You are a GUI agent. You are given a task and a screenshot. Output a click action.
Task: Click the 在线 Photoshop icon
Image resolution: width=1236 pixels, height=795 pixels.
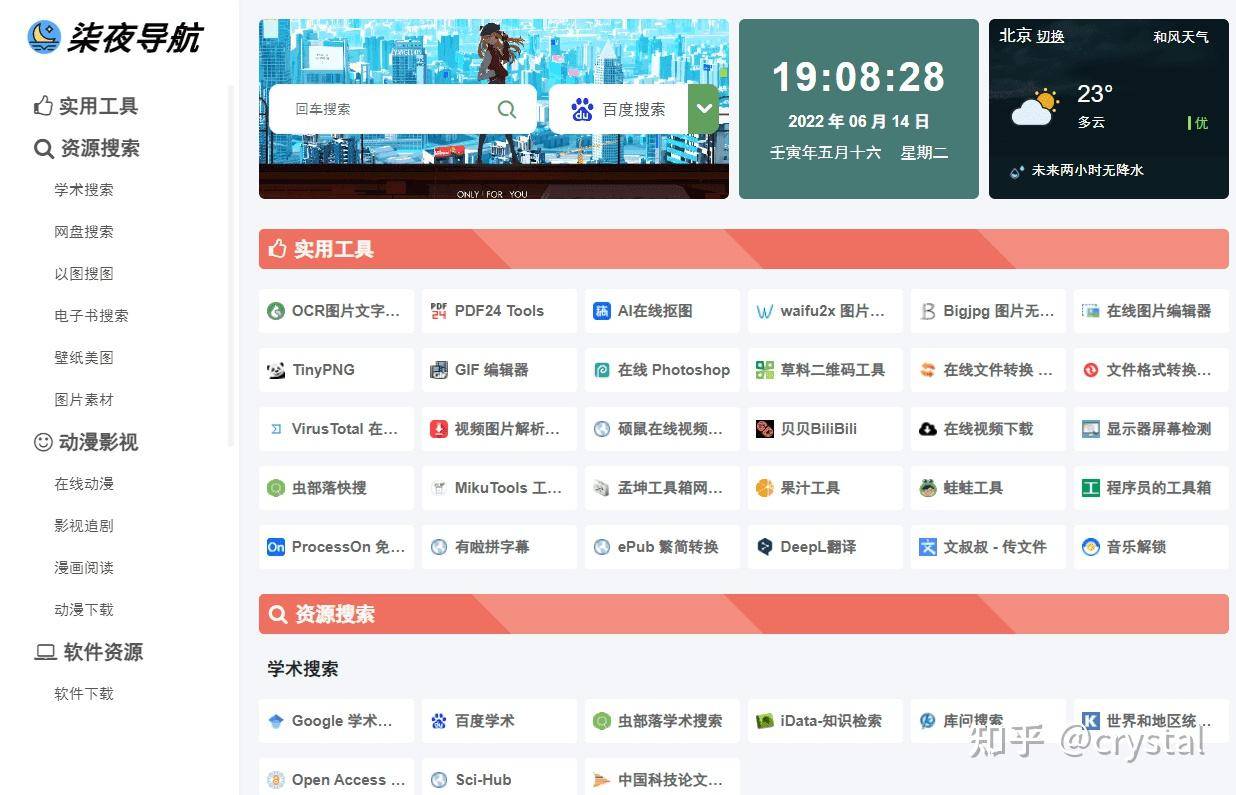[602, 370]
